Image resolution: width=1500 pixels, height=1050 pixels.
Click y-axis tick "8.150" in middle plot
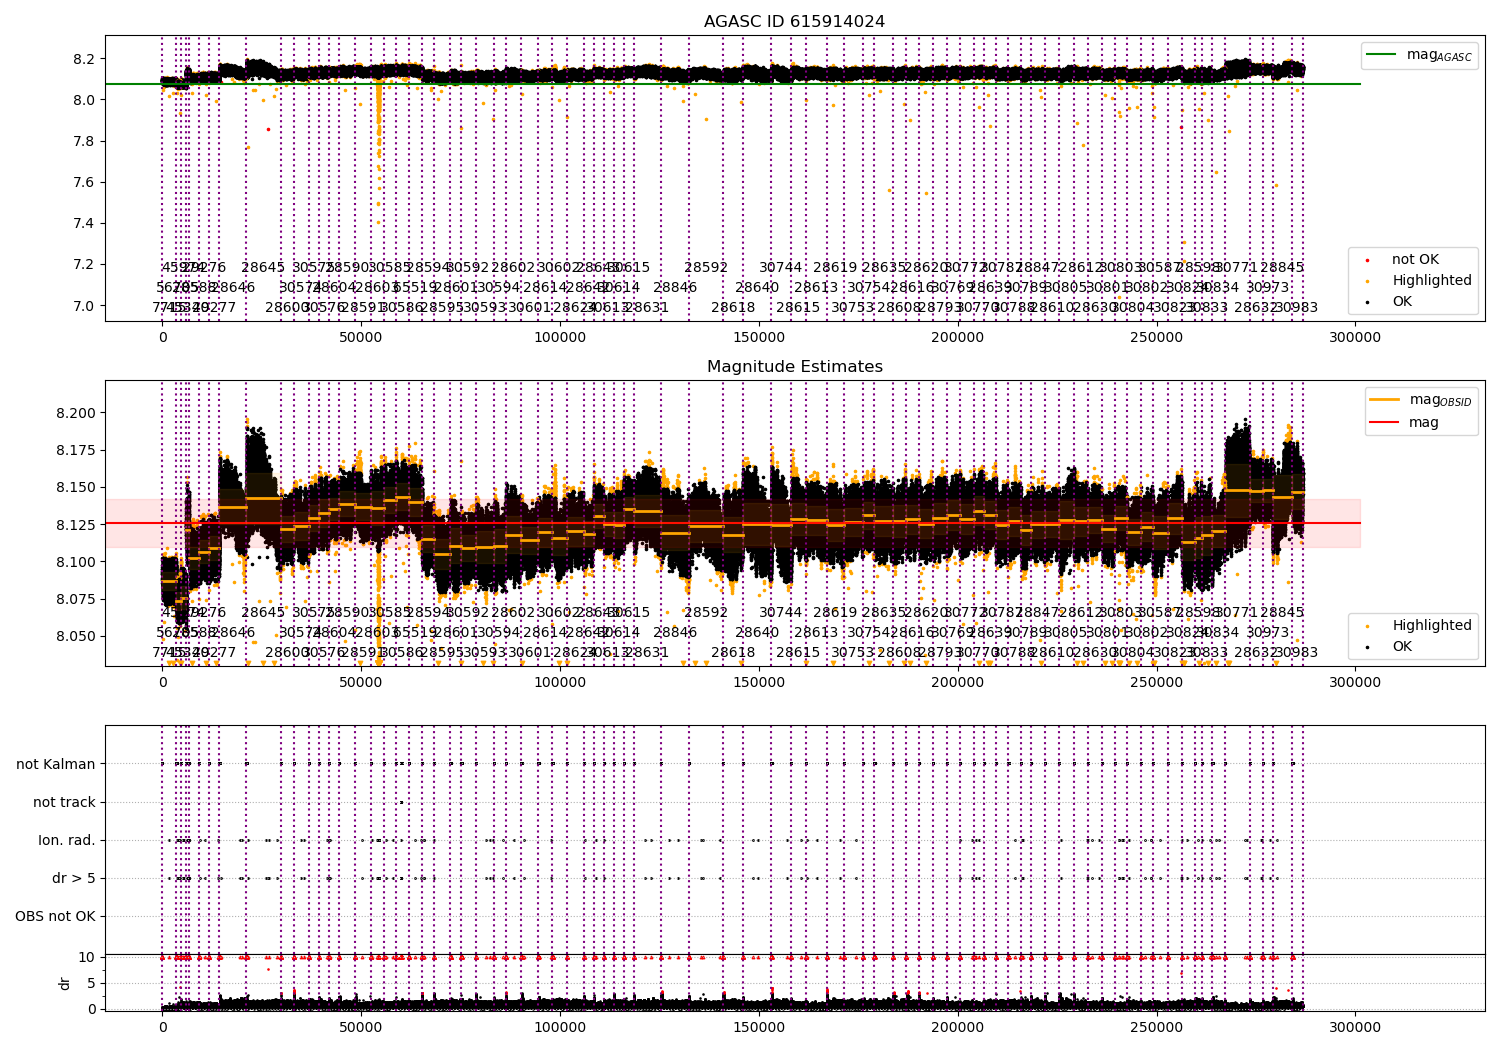click(76, 488)
